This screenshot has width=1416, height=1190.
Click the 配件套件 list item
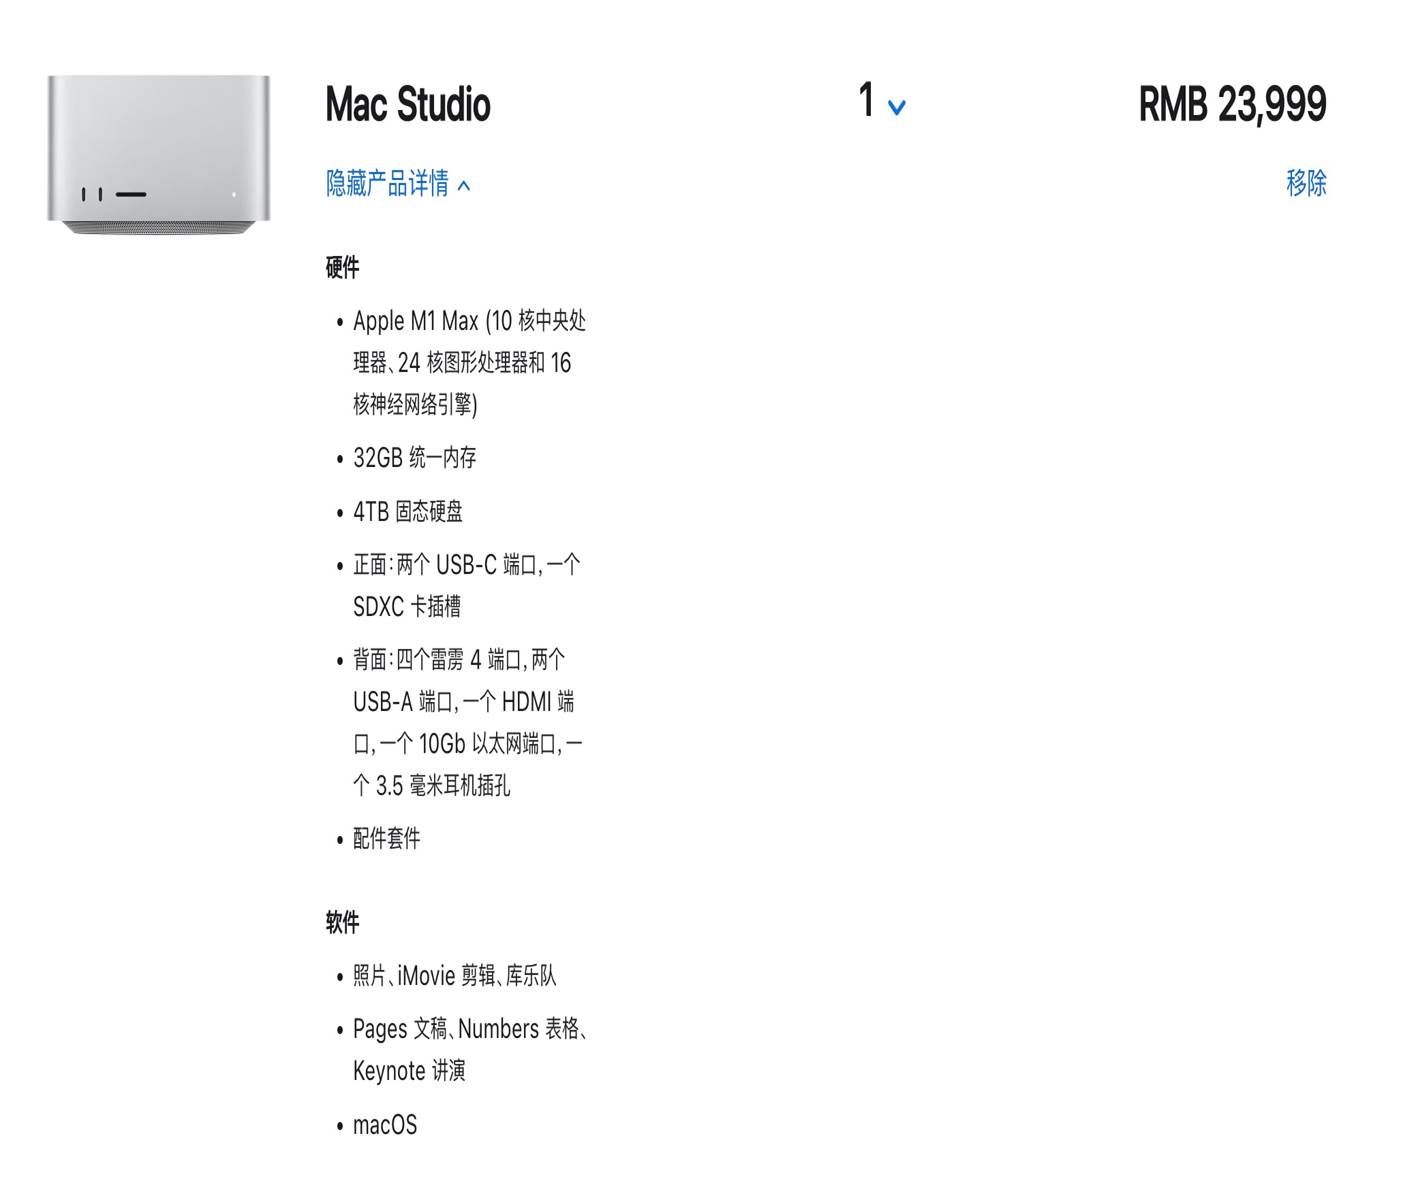pyautogui.click(x=386, y=838)
